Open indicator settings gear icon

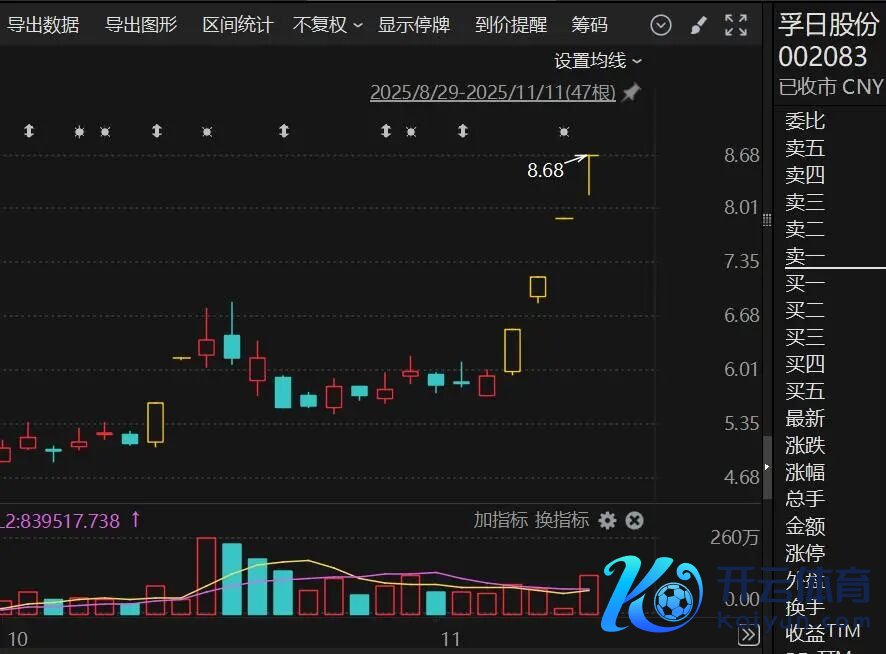click(x=607, y=520)
